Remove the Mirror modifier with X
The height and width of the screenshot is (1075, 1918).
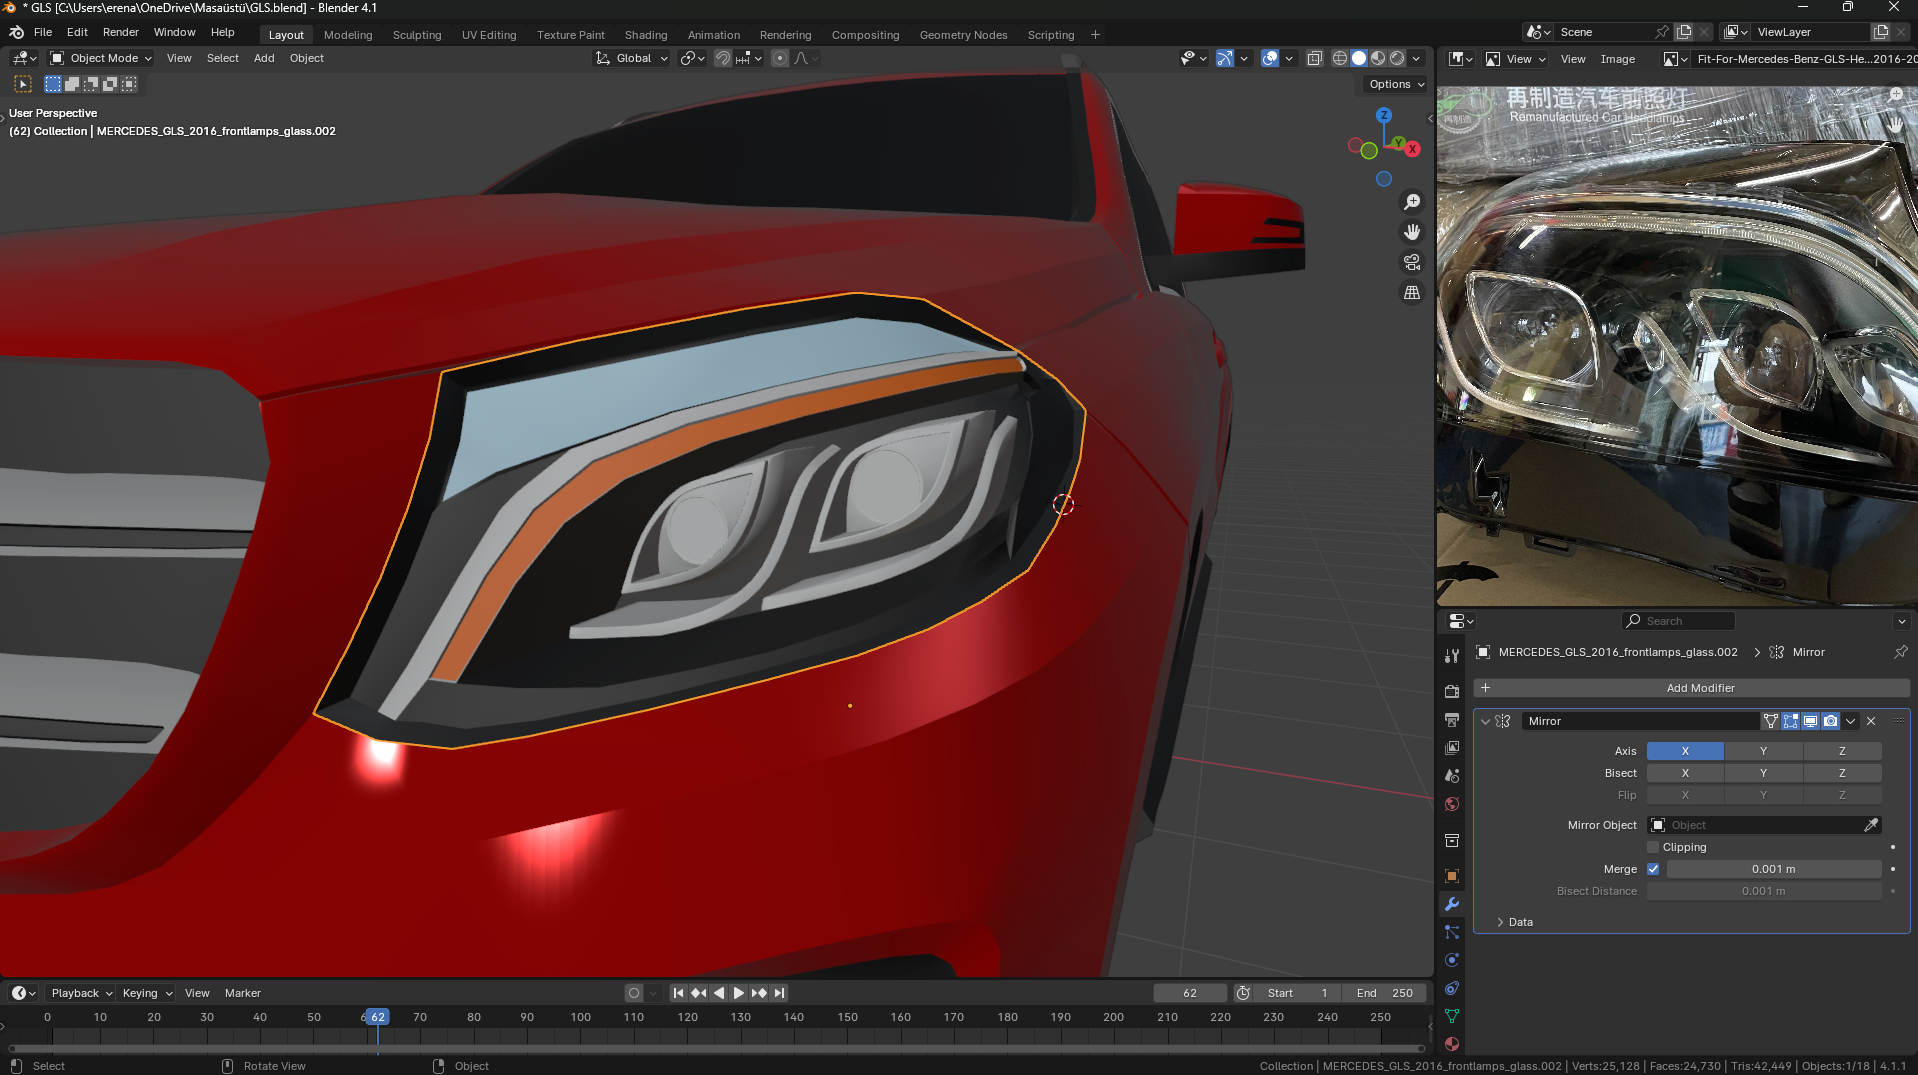pos(1871,721)
